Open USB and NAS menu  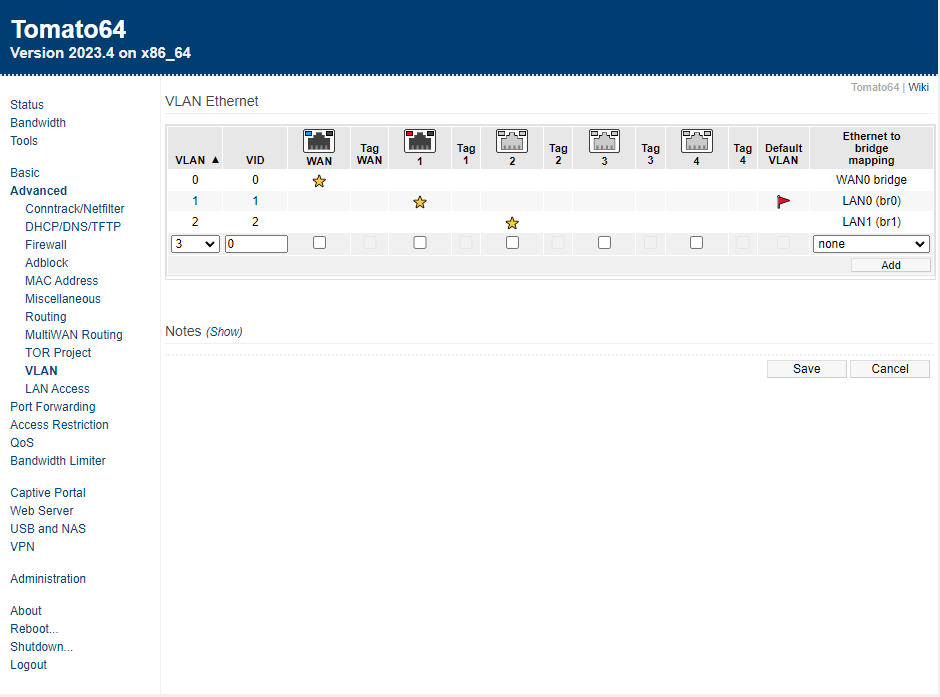[x=48, y=529]
